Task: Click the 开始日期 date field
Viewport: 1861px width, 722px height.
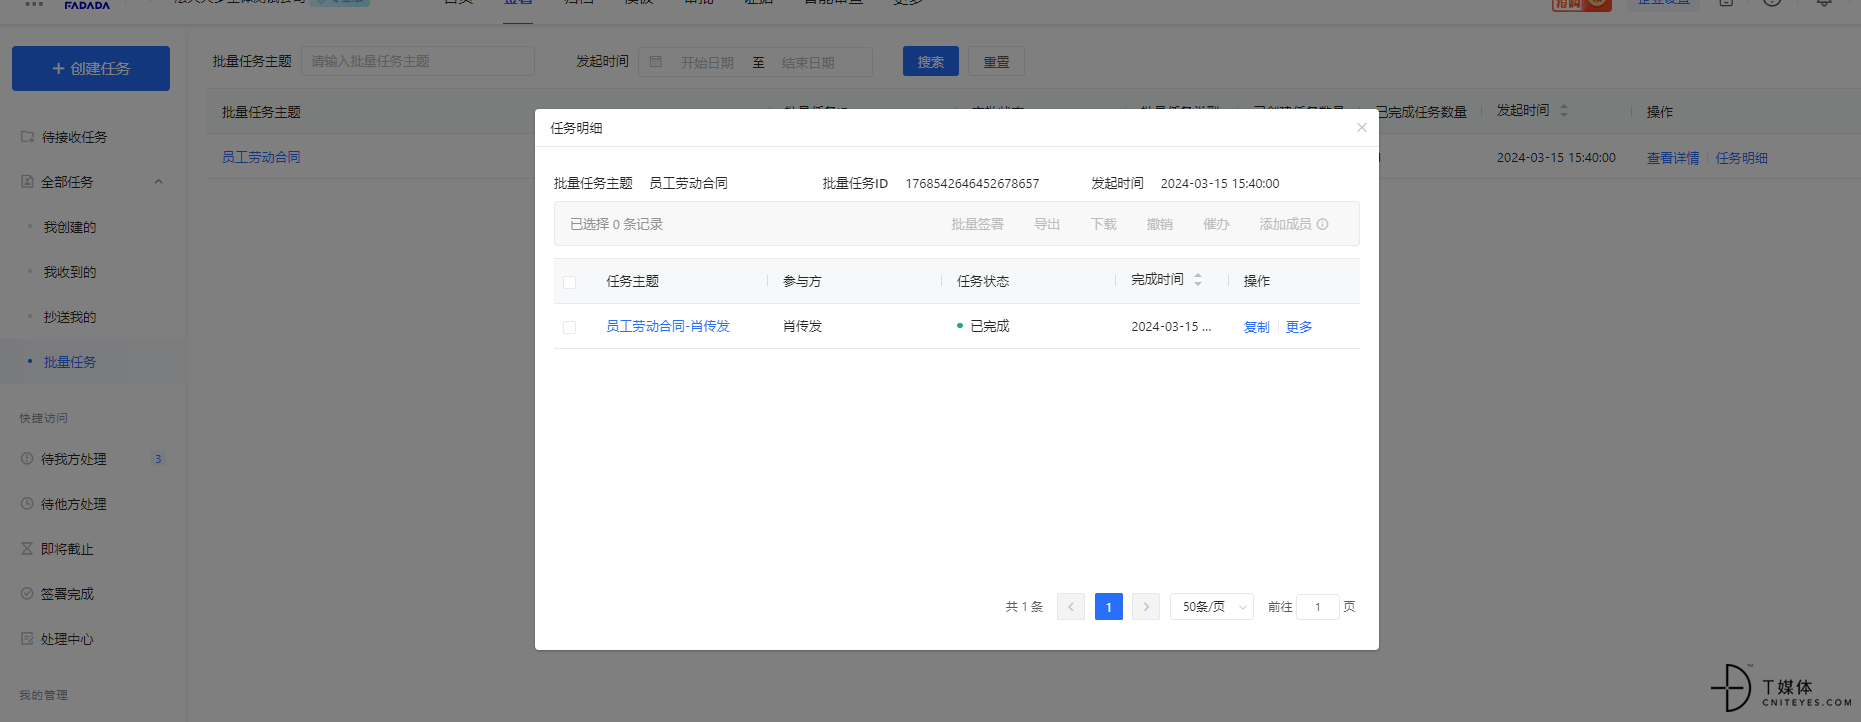Action: 707,62
